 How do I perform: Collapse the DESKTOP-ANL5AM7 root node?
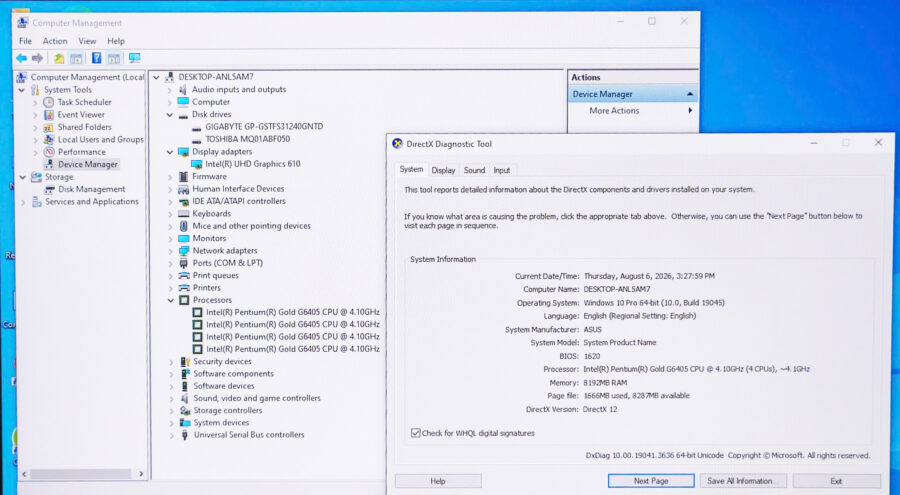point(156,77)
